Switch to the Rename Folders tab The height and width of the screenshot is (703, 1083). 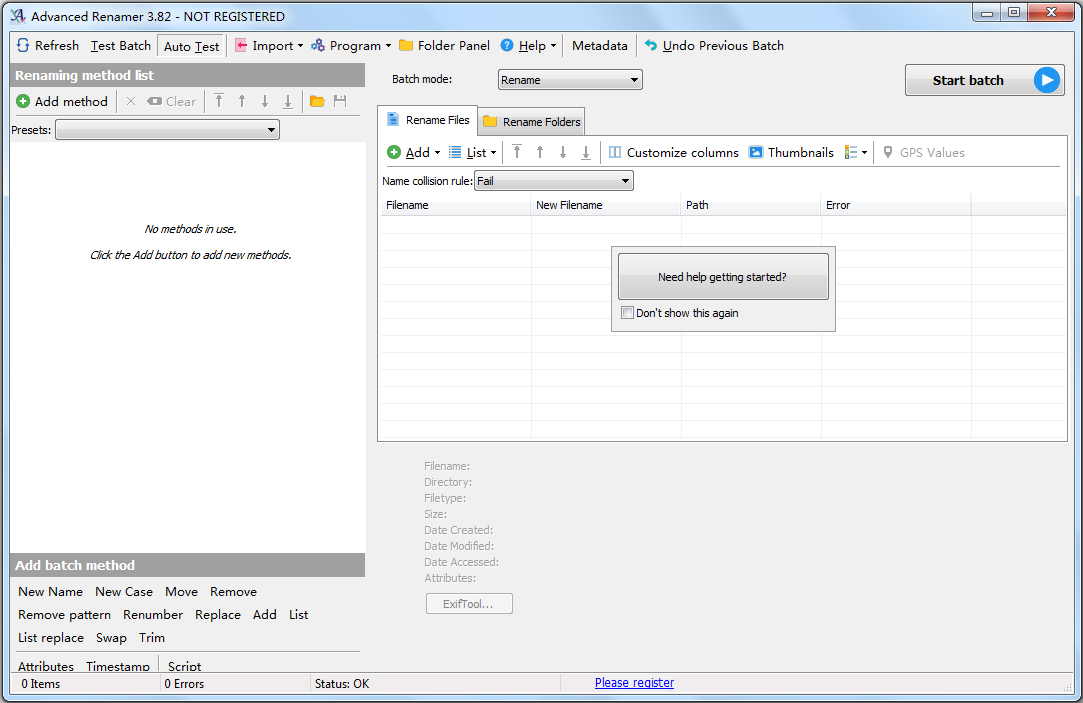point(531,122)
